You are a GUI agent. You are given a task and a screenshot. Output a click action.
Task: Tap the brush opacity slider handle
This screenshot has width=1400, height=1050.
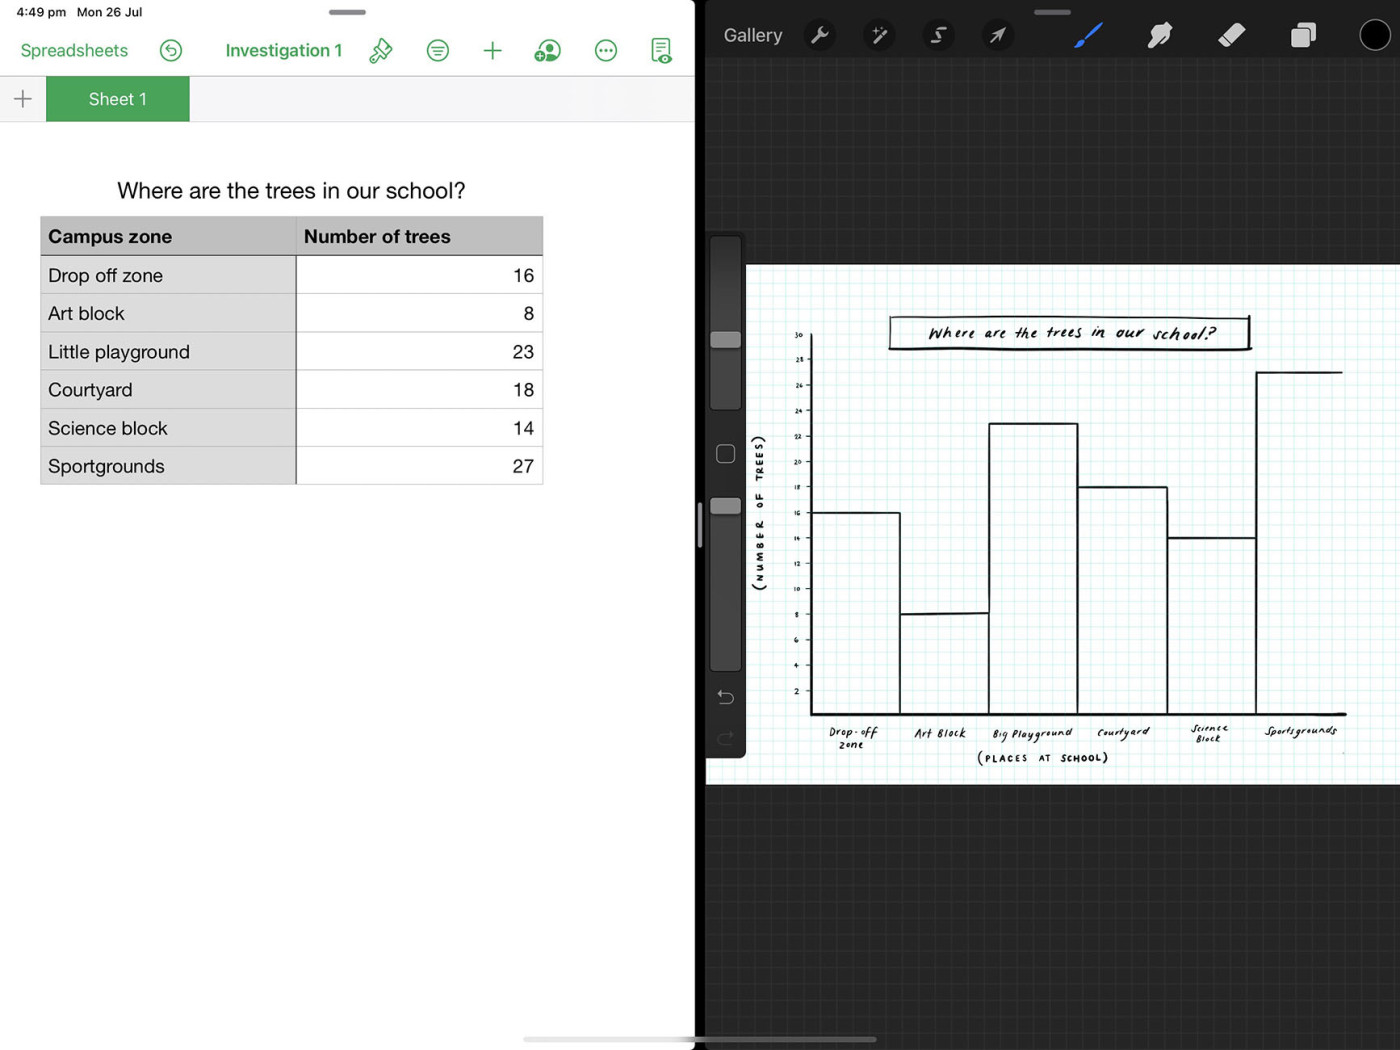point(725,506)
